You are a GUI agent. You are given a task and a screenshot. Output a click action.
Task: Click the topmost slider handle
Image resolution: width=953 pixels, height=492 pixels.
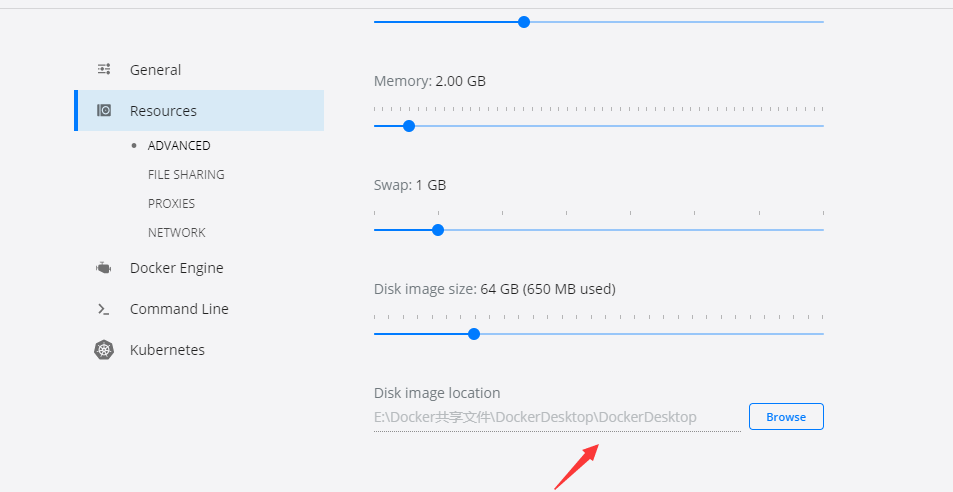coord(523,22)
